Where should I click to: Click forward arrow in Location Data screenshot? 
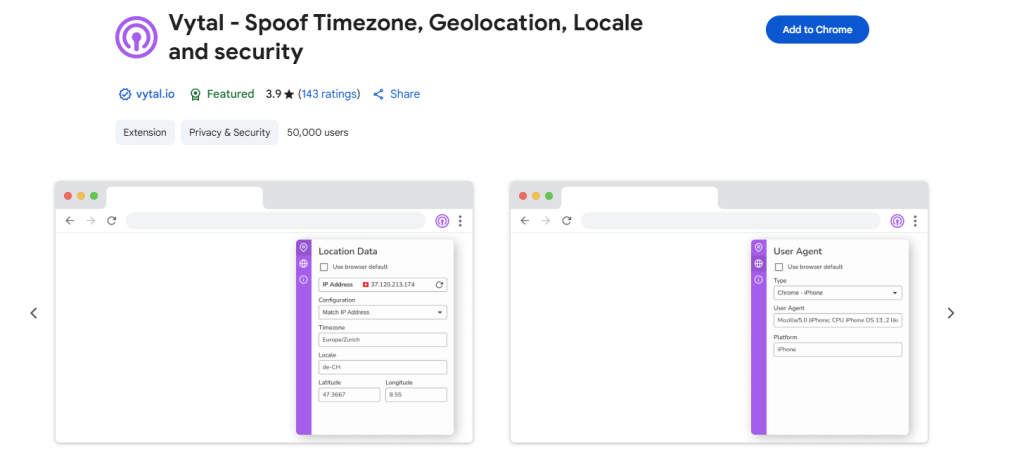click(x=91, y=221)
